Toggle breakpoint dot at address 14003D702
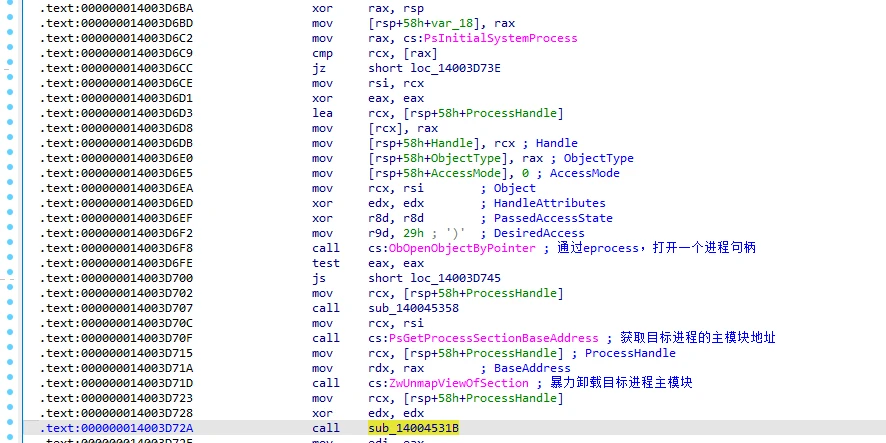Screen dimensions: 886x443 click(x=10, y=285)
